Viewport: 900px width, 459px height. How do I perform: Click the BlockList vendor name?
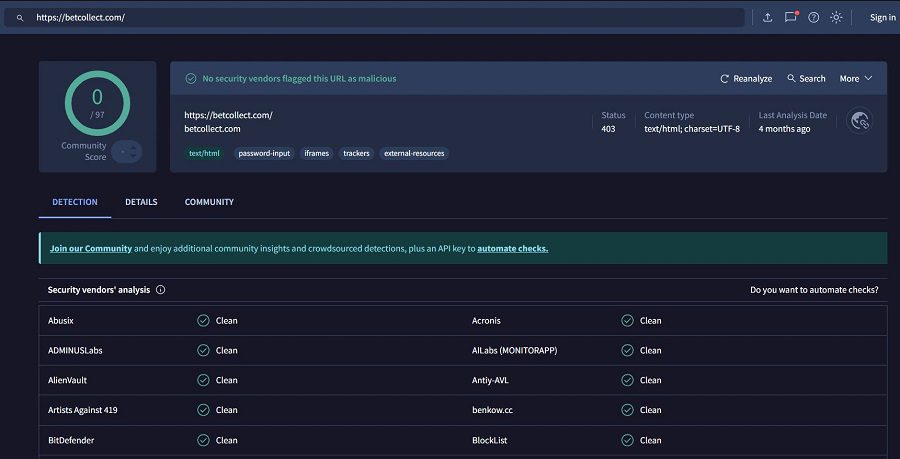point(490,441)
